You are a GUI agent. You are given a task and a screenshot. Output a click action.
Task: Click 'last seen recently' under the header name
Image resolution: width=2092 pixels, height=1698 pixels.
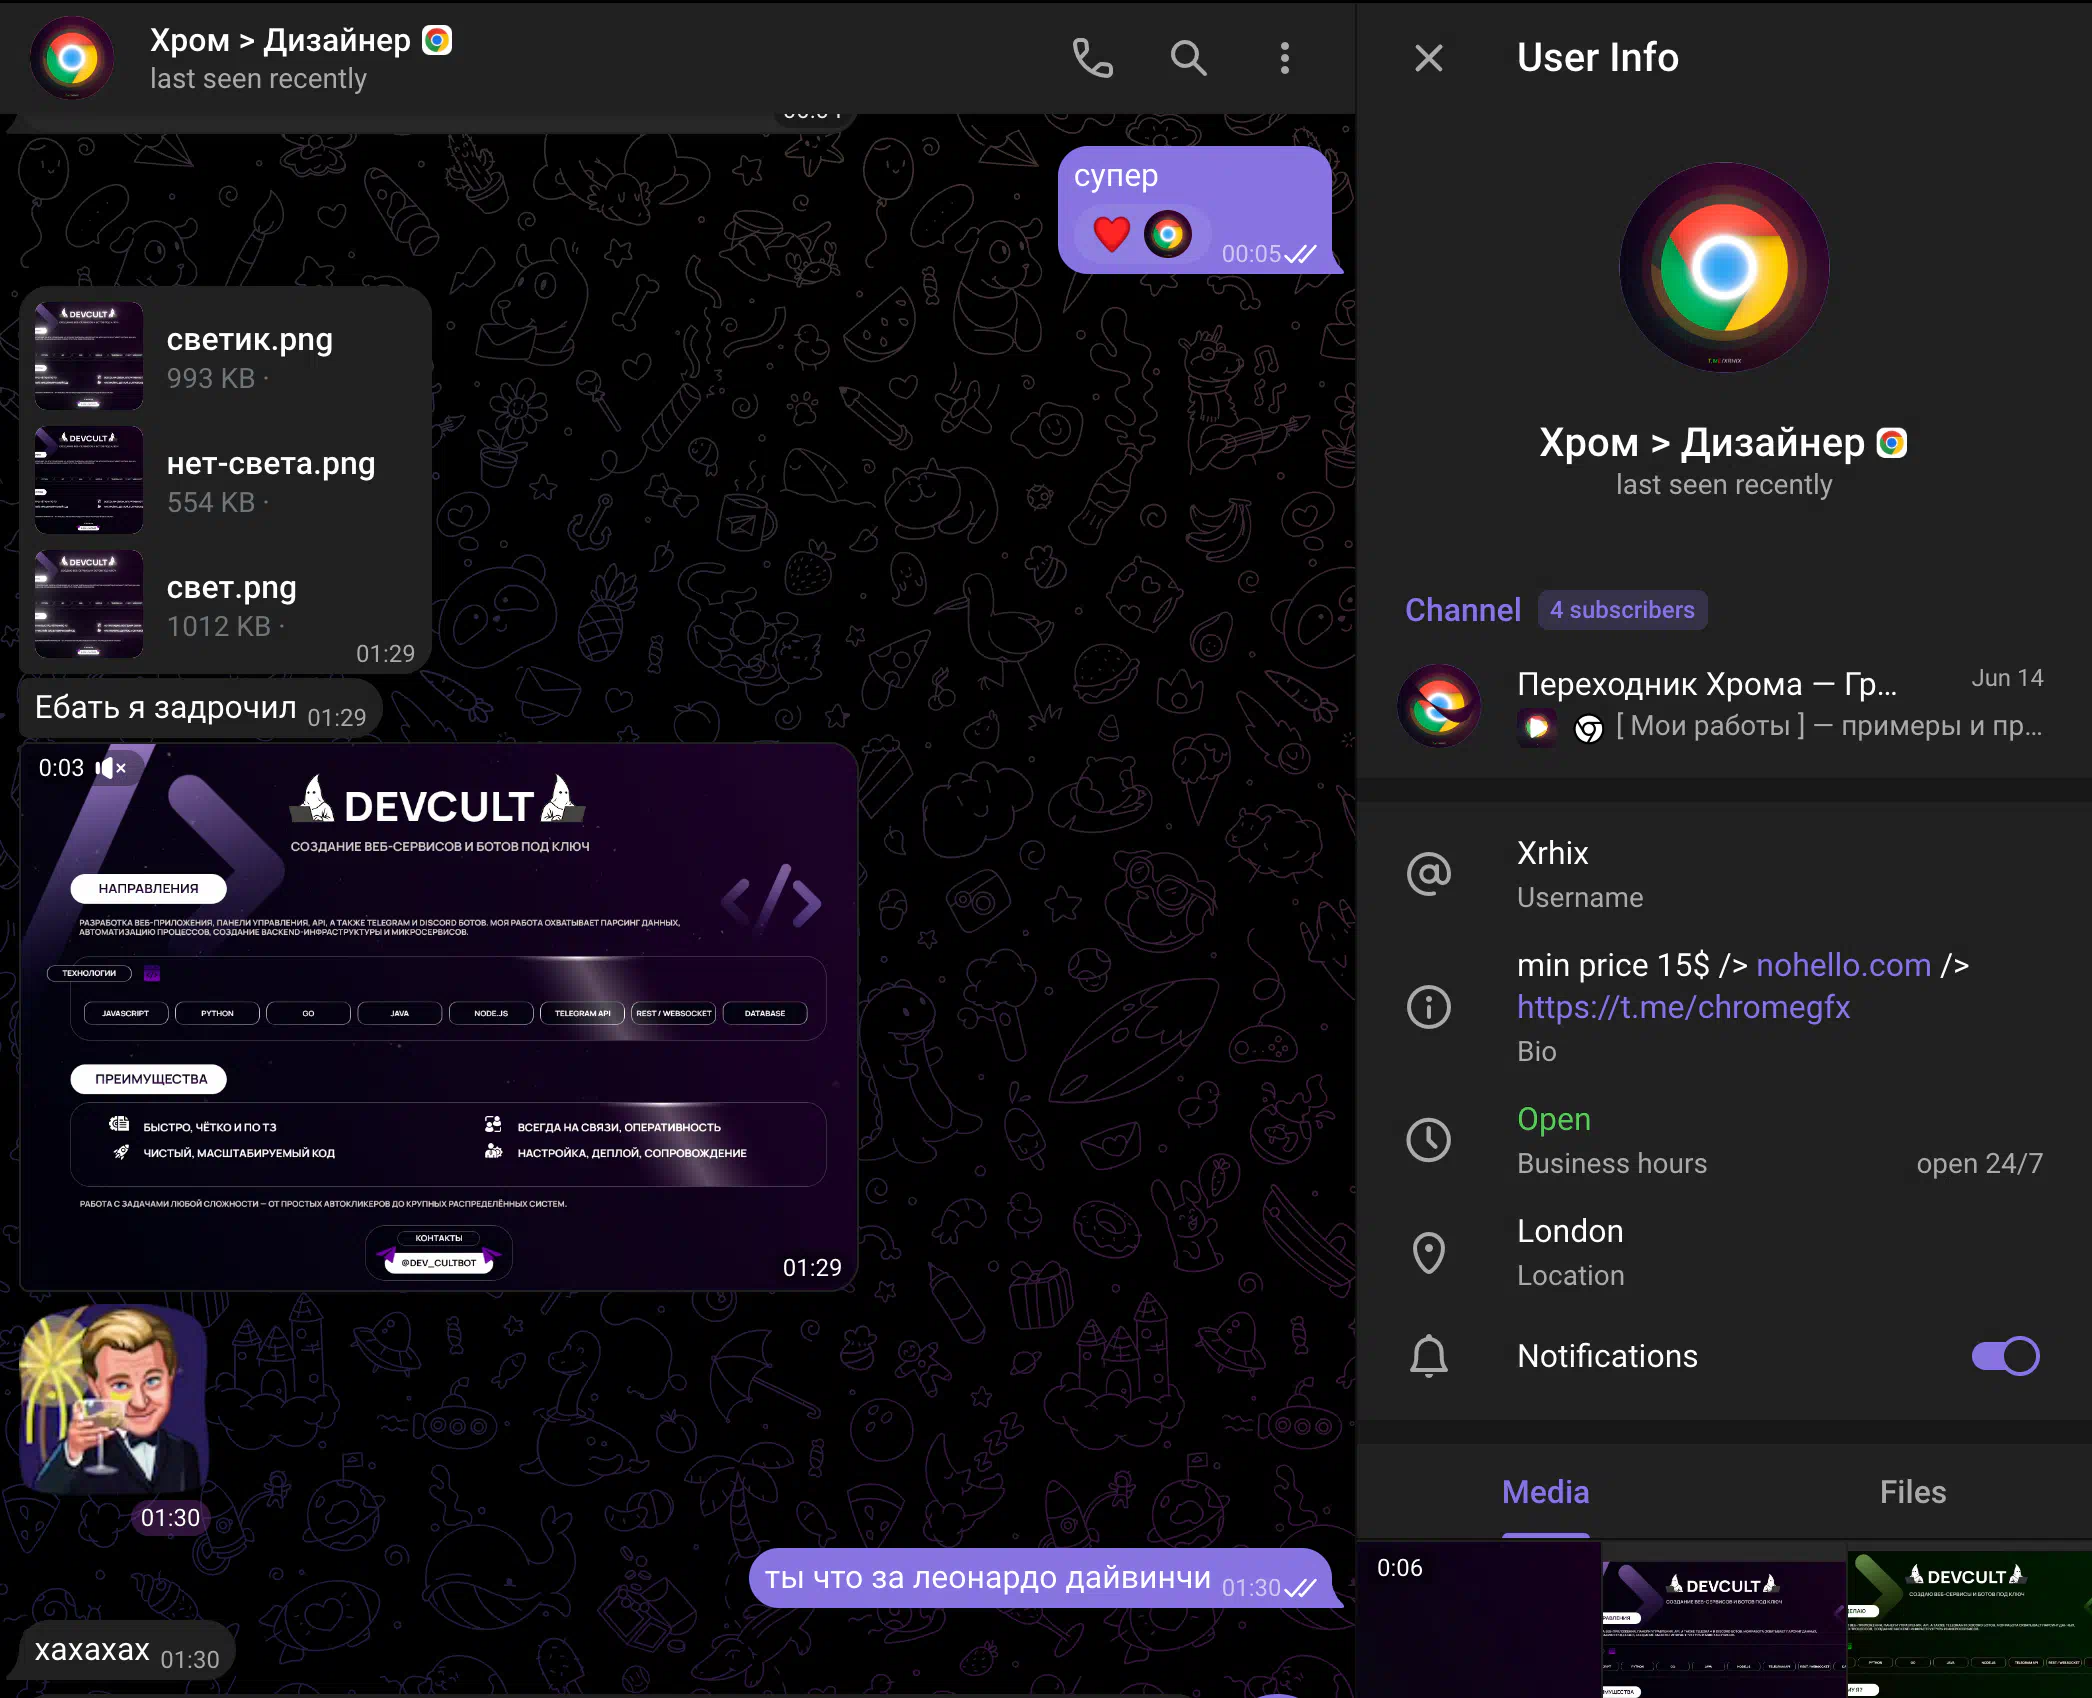(x=258, y=79)
